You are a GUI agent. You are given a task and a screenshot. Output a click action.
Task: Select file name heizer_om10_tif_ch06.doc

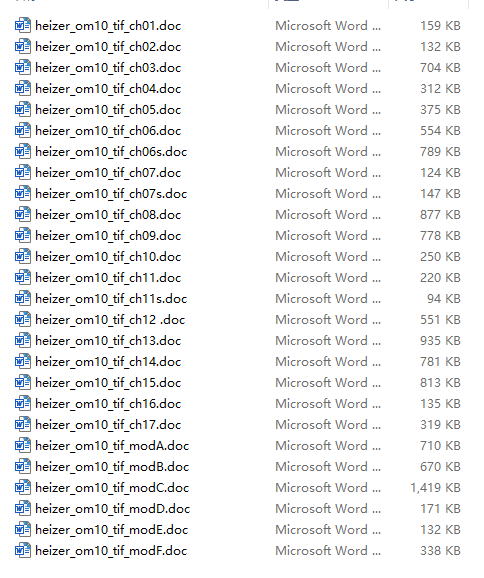coord(108,131)
